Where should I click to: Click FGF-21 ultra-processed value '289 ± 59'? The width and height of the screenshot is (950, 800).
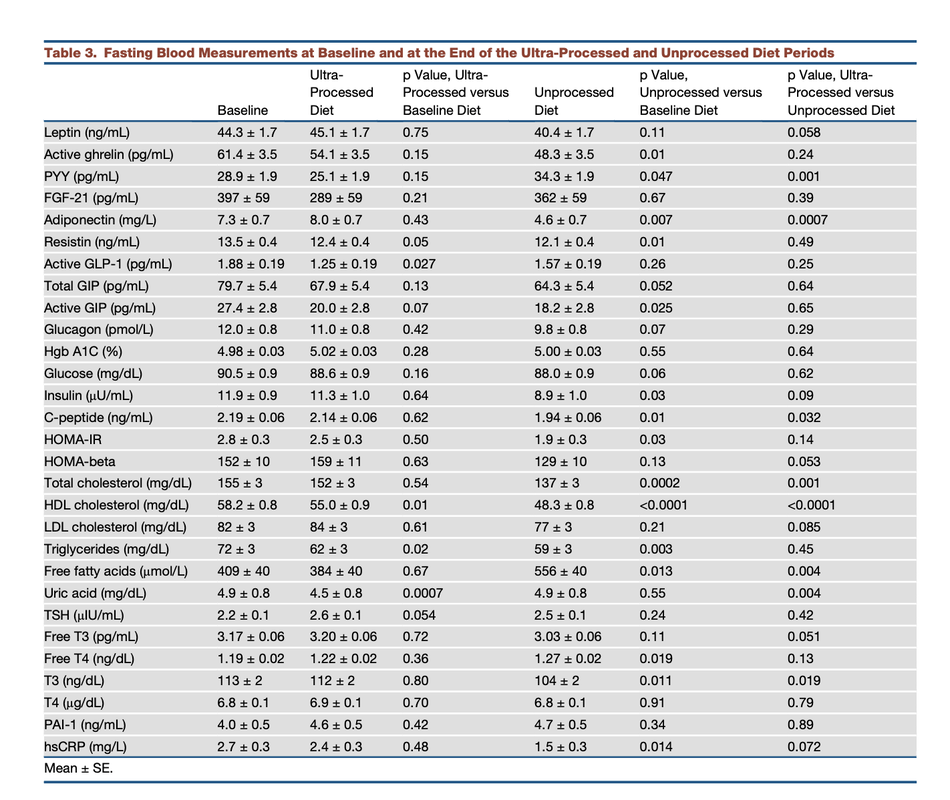pyautogui.click(x=336, y=198)
